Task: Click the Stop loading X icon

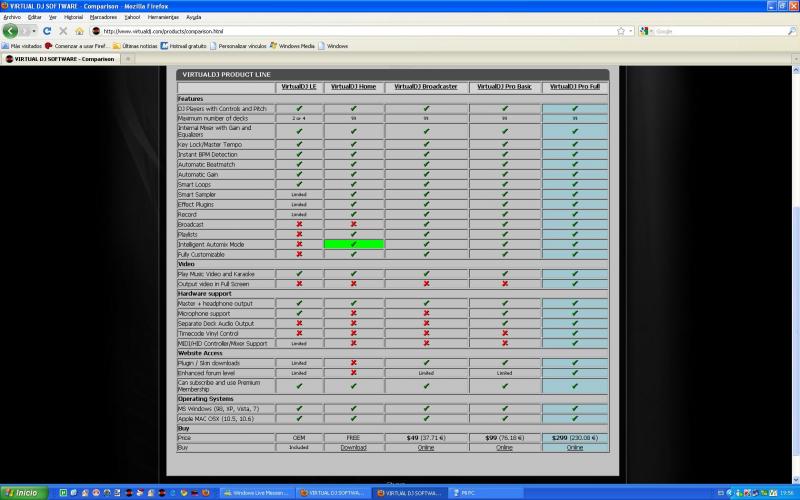Action: pyautogui.click(x=63, y=31)
